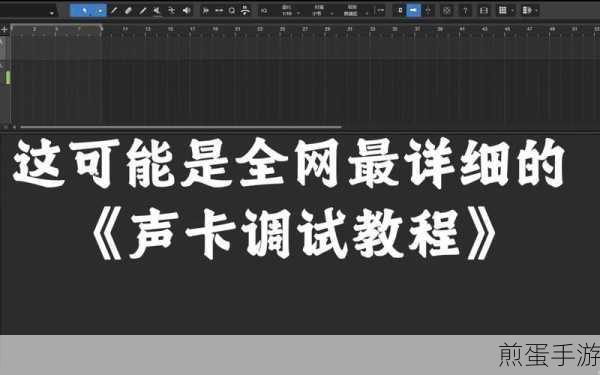Select the Eraser tool
Image resolution: width=600 pixels, height=375 pixels.
click(x=129, y=11)
